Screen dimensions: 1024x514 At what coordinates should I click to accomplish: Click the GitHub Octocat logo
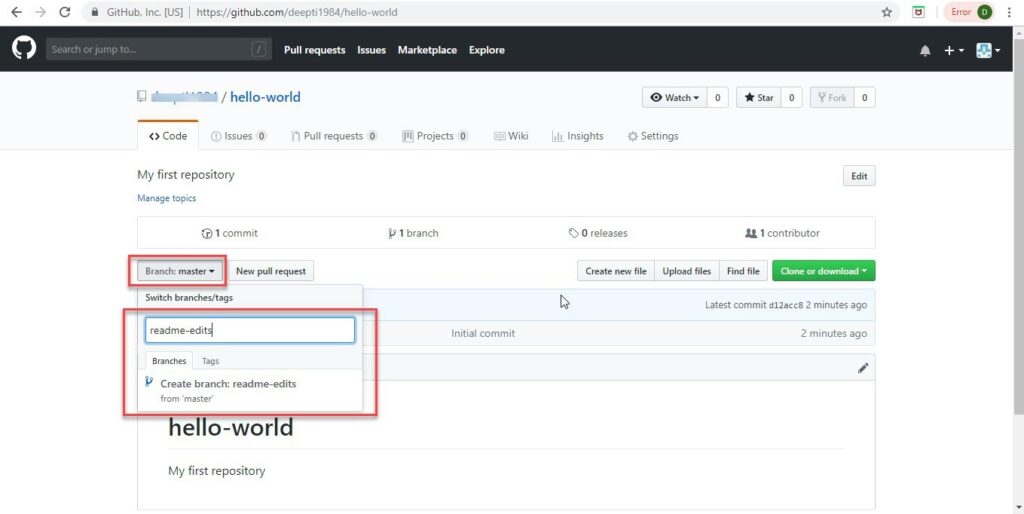[x=24, y=49]
